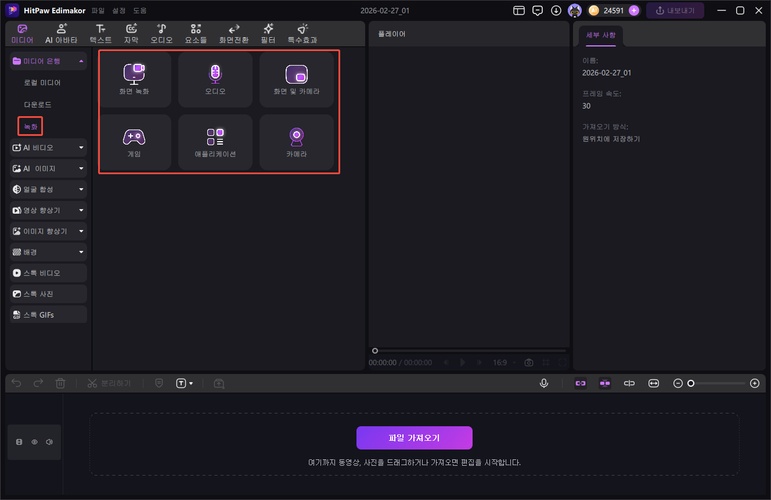Click the 내보내기 export button
The width and height of the screenshot is (771, 500).
(x=674, y=10)
